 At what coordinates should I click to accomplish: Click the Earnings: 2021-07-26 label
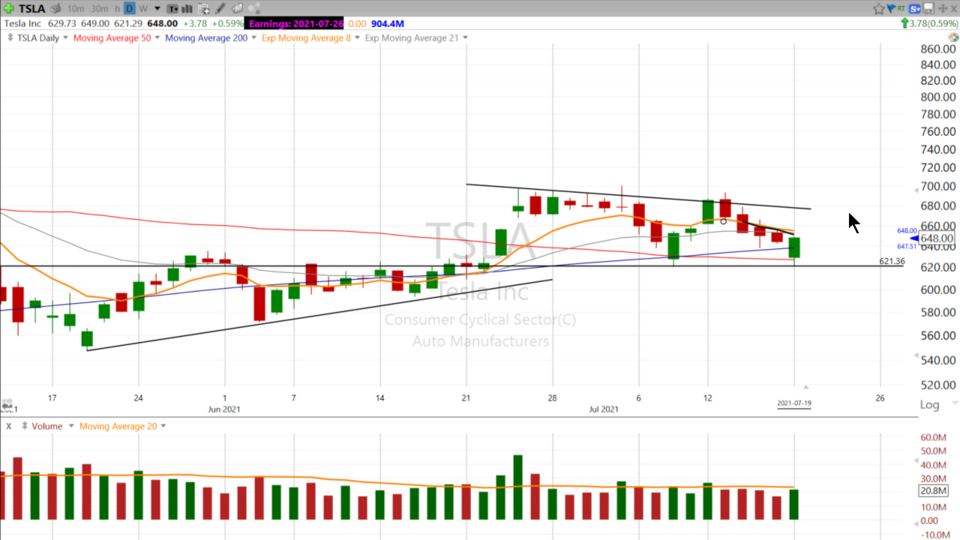tap(295, 23)
